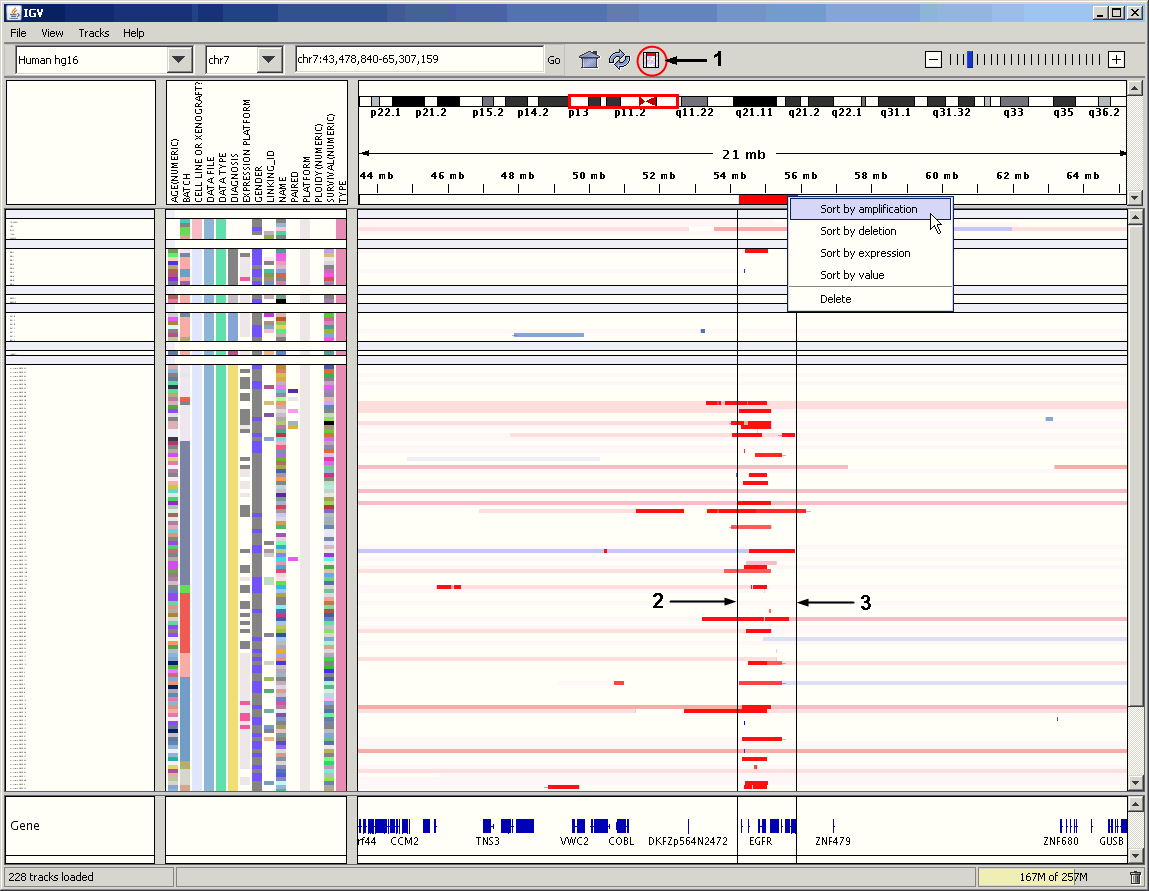1149x891 pixels.
Task: Click the trash can icon in status bar
Action: coord(1135,877)
